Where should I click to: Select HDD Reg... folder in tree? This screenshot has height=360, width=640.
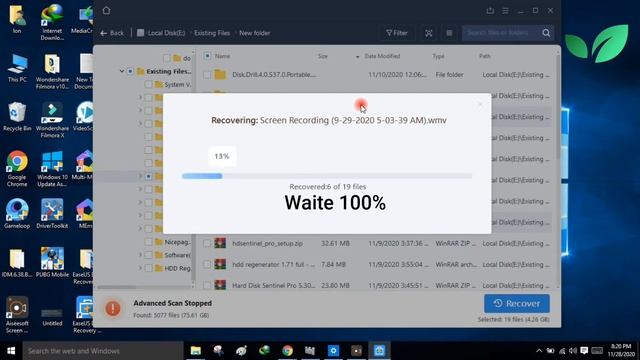[177, 268]
